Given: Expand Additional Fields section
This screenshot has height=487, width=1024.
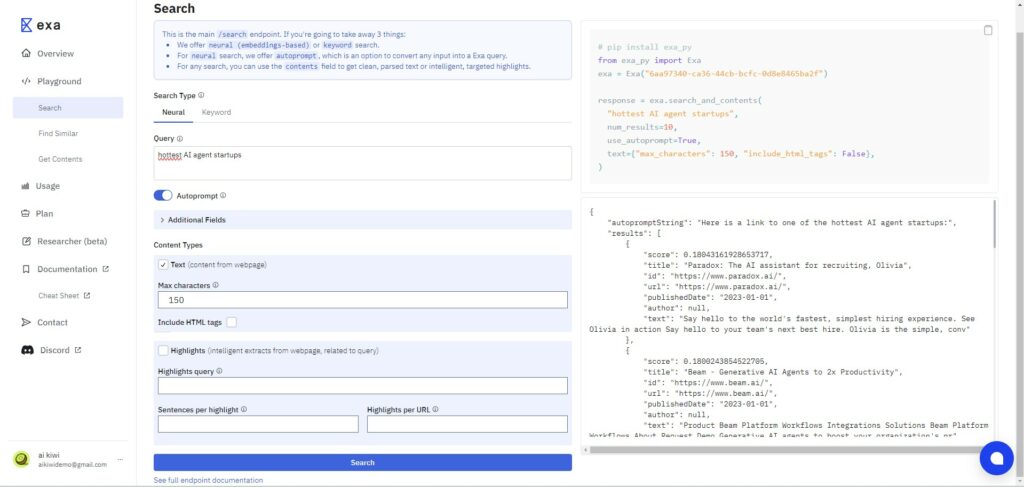Looking at the screenshot, I should (x=362, y=220).
